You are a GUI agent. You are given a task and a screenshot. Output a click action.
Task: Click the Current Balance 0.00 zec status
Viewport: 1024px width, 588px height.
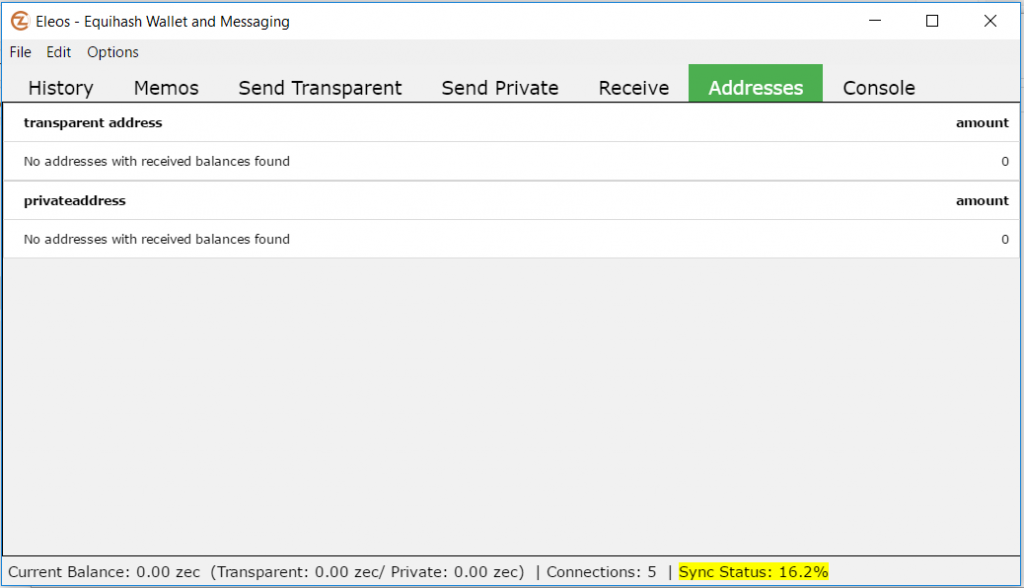(x=104, y=572)
